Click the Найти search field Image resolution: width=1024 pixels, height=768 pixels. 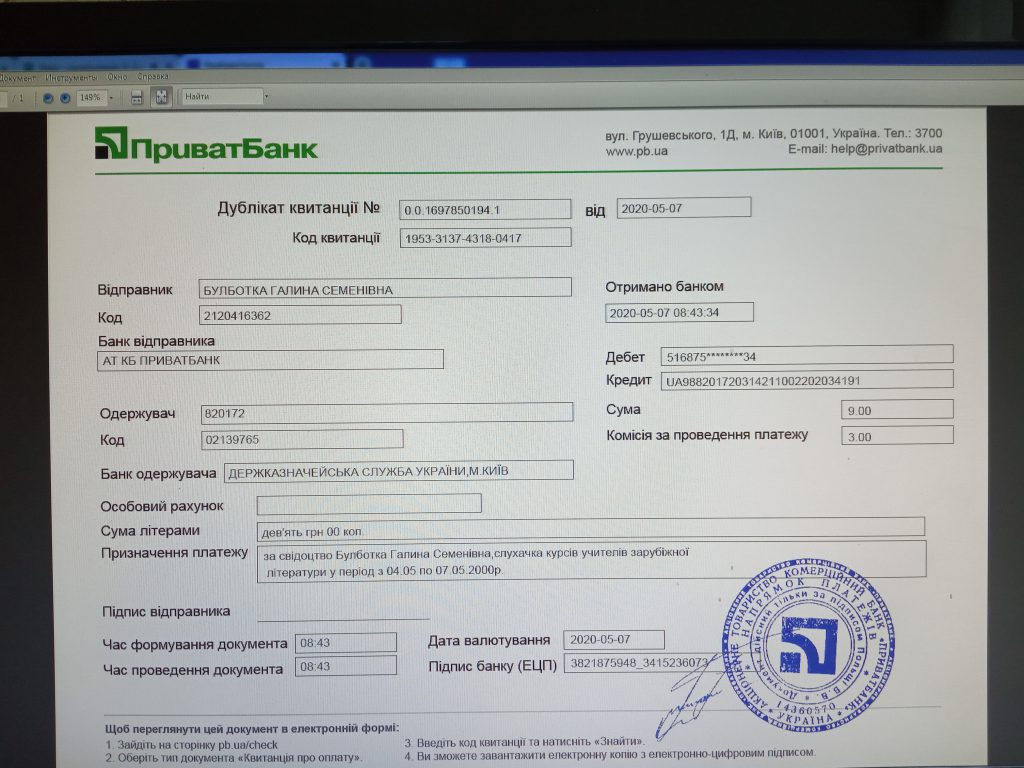(x=220, y=97)
